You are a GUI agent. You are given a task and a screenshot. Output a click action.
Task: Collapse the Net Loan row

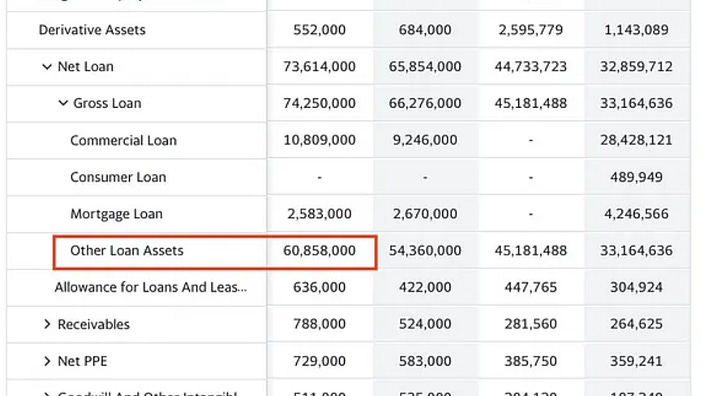[47, 67]
